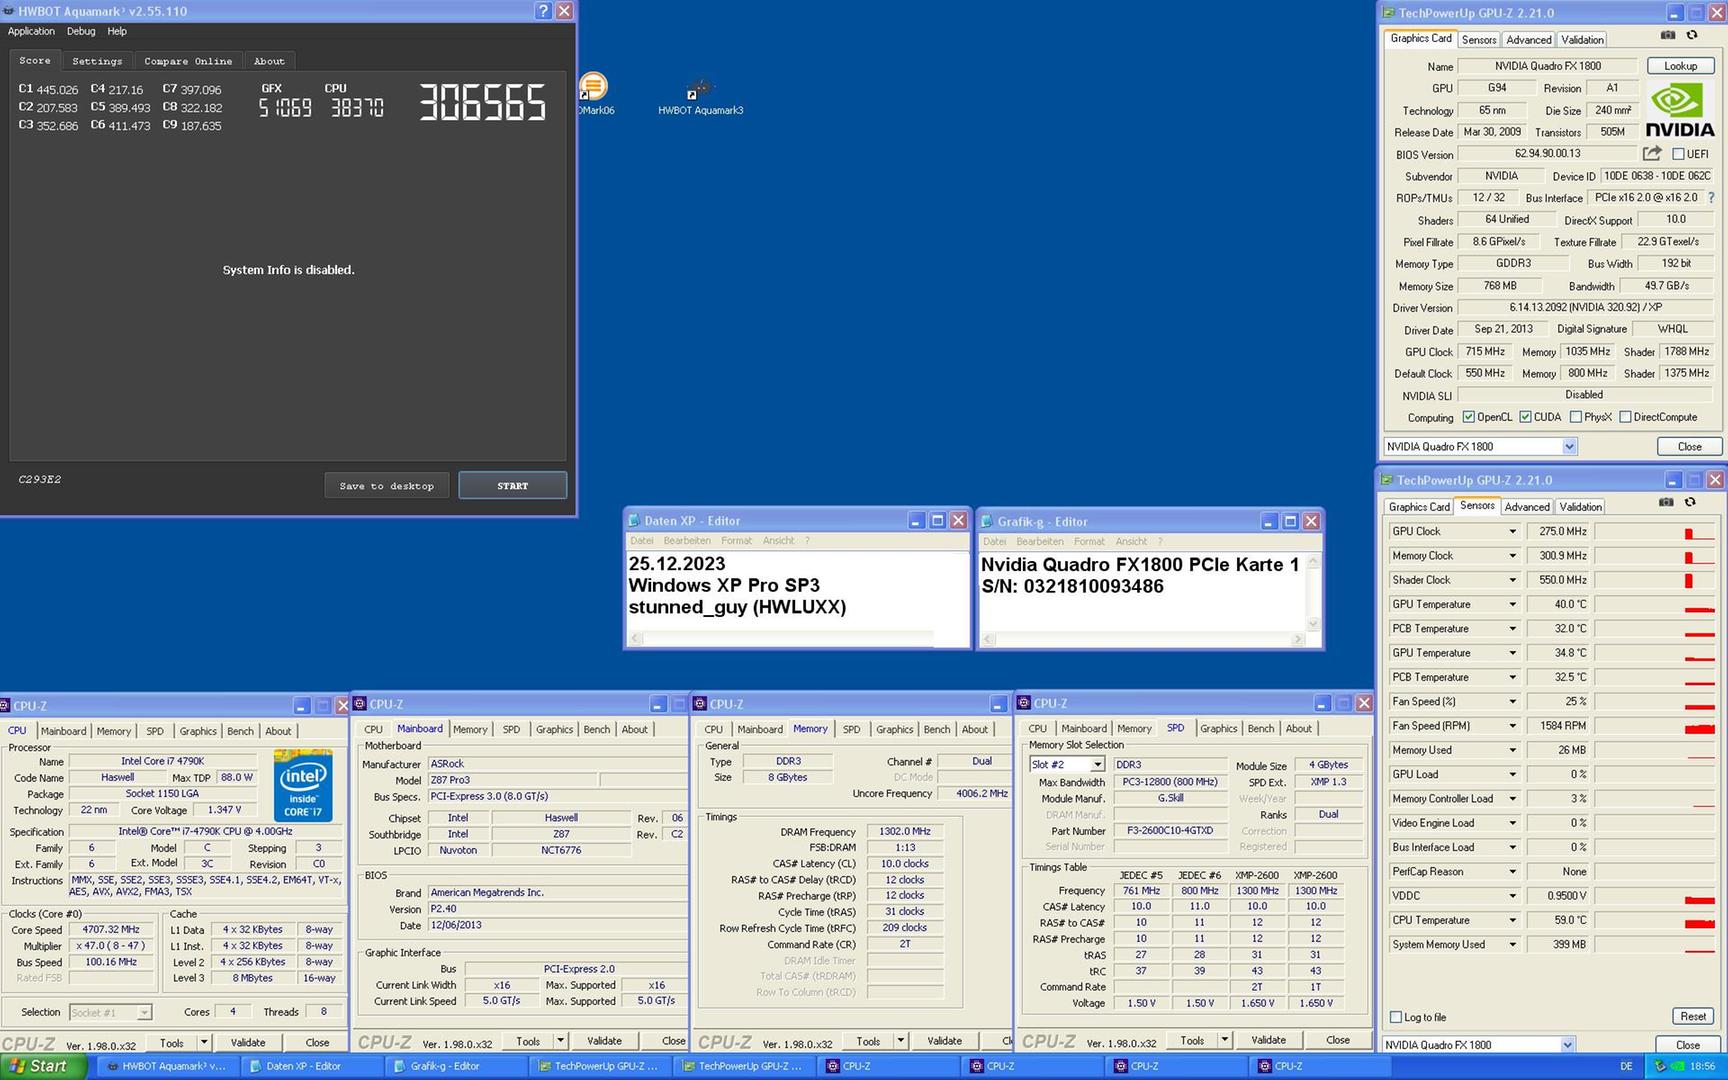Toggle the CUDA checkbox in GPU-Z
Image resolution: width=1728 pixels, height=1080 pixels.
coord(1525,417)
